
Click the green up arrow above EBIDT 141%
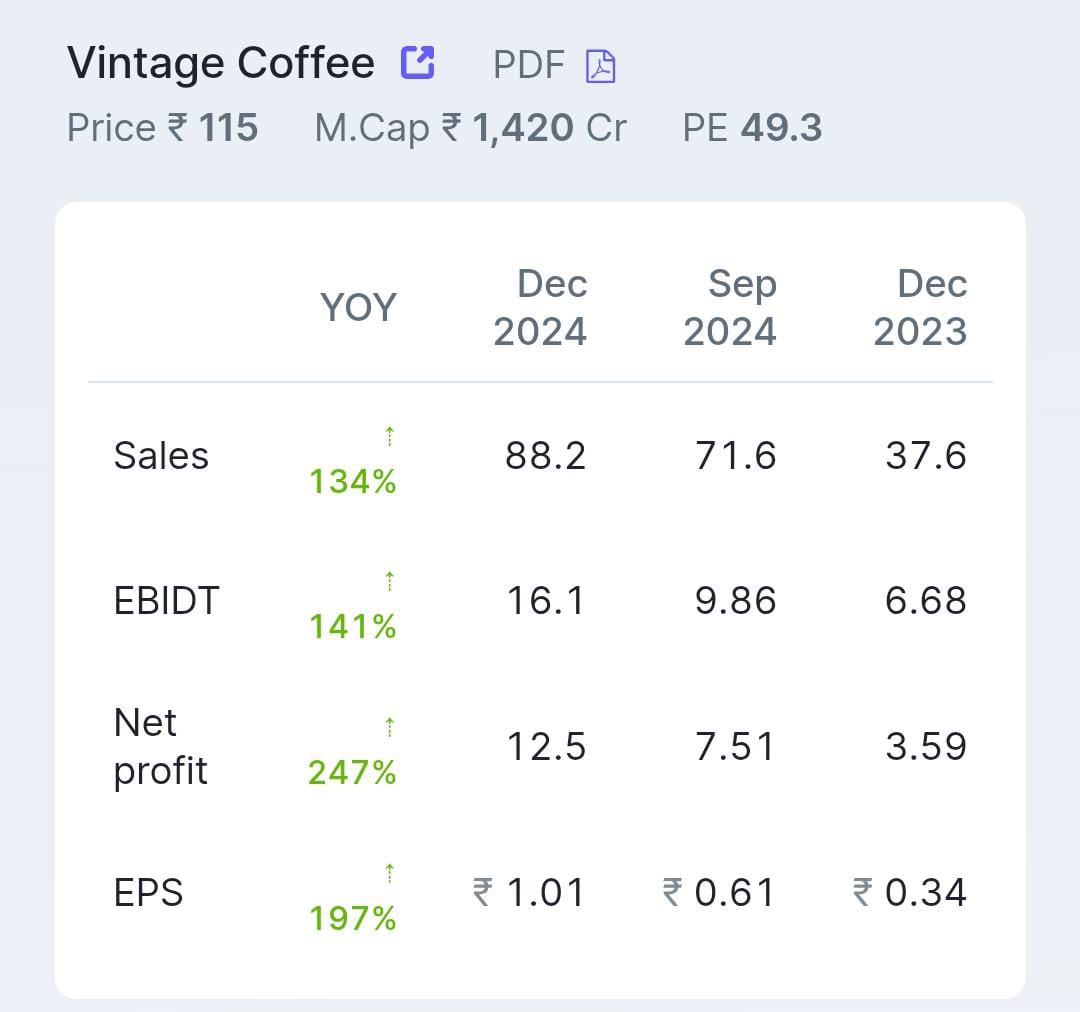pyautogui.click(x=387, y=580)
